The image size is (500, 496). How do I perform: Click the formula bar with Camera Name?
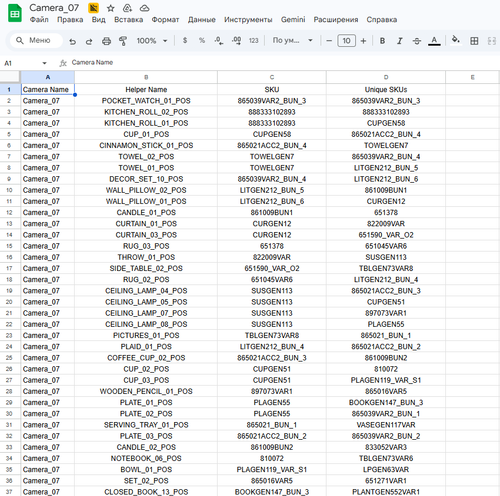point(283,62)
